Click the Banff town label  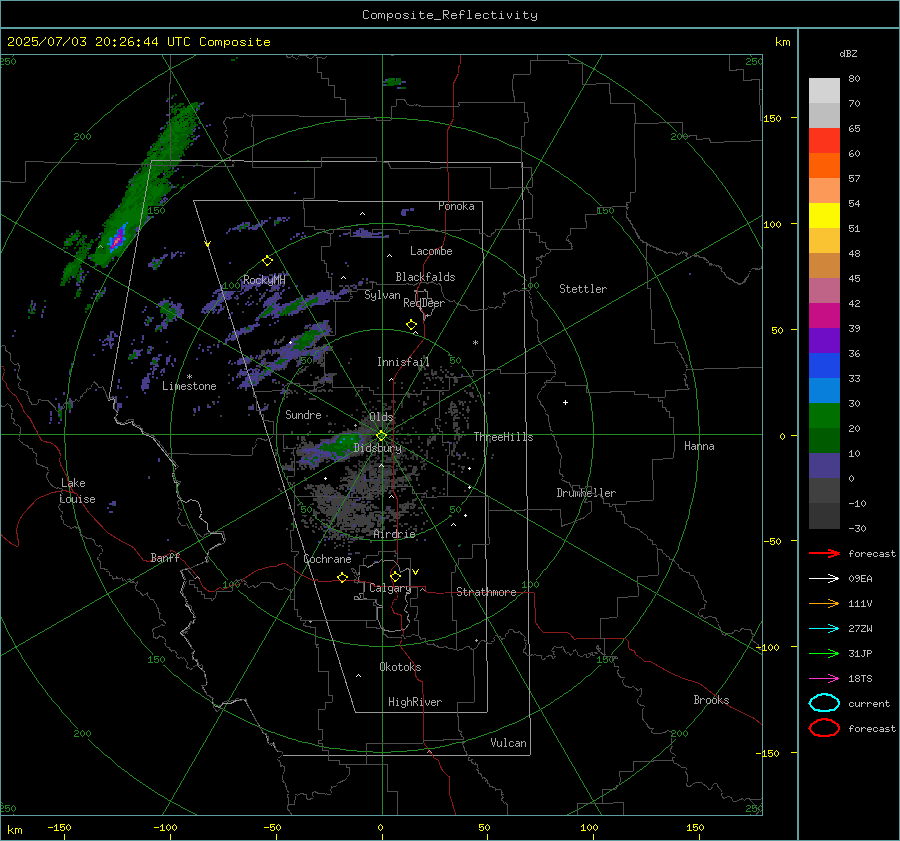click(165, 558)
